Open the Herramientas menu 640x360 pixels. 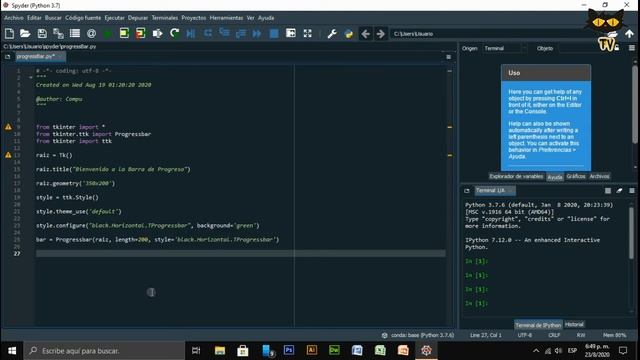[x=226, y=18]
